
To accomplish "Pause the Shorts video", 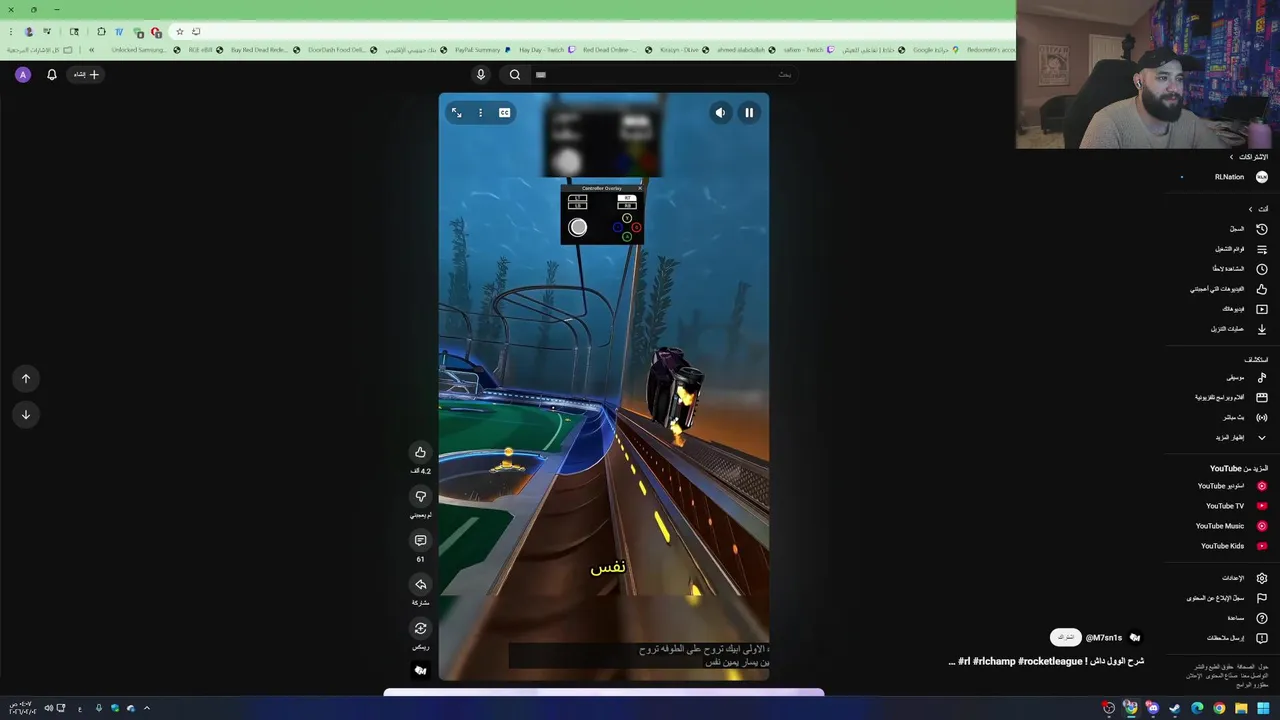I will 749,113.
